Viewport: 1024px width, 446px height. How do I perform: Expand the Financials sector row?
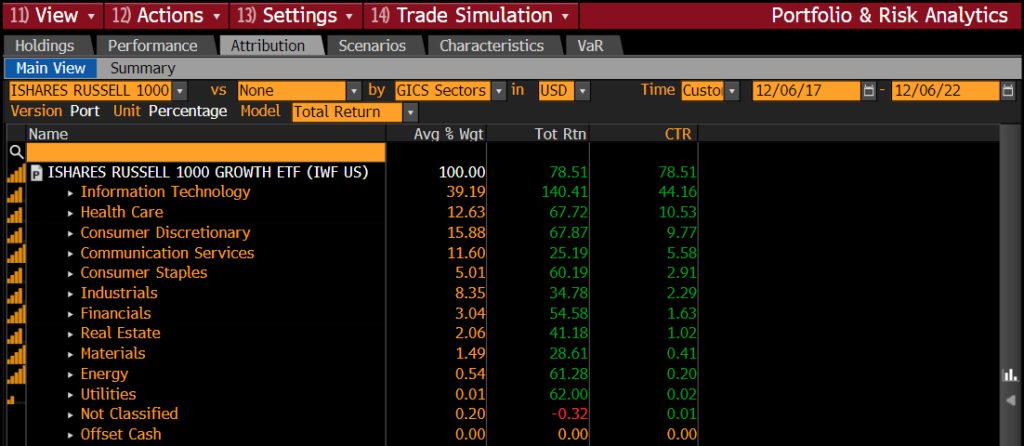click(x=72, y=314)
